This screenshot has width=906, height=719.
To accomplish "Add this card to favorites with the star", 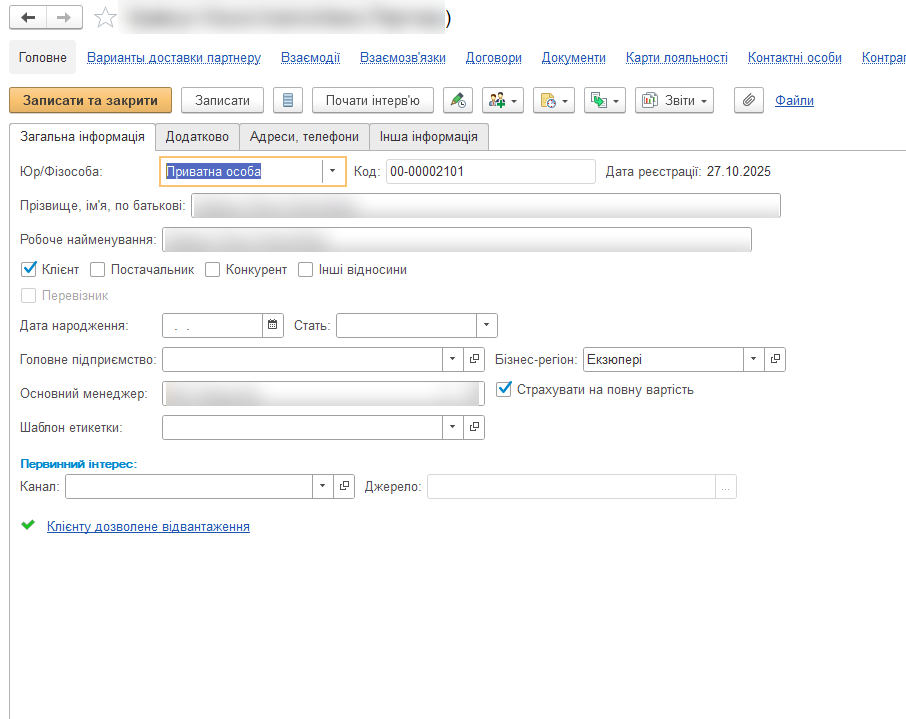I will [105, 18].
